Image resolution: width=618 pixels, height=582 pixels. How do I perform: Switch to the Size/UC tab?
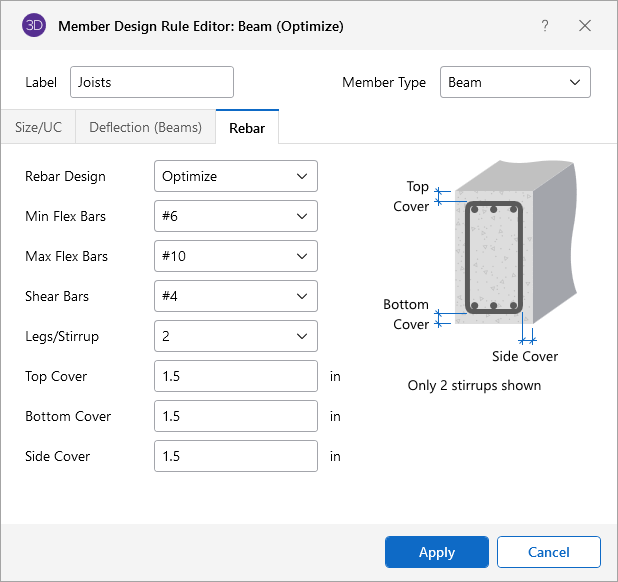[x=38, y=127]
